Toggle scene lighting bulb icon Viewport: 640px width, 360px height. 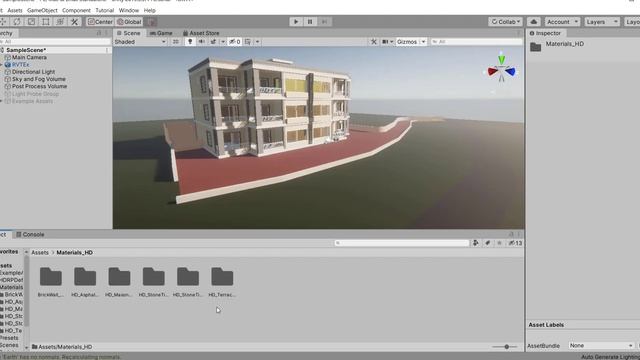click(190, 42)
